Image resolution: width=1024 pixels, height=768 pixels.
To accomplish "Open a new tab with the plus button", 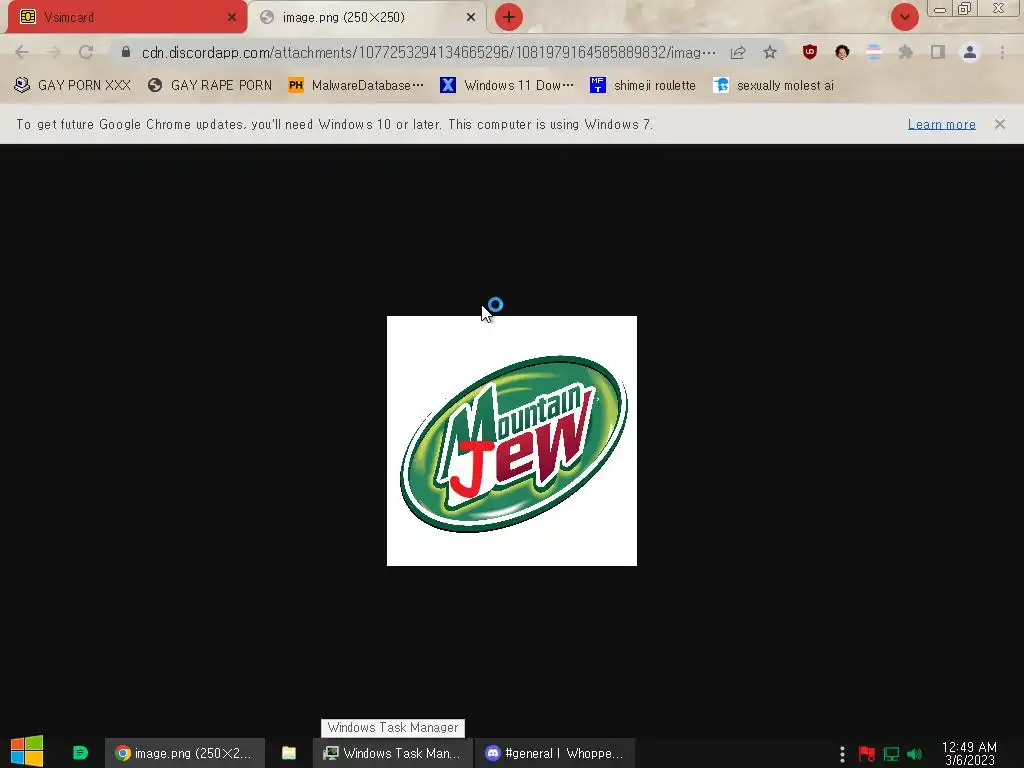I will coord(509,17).
